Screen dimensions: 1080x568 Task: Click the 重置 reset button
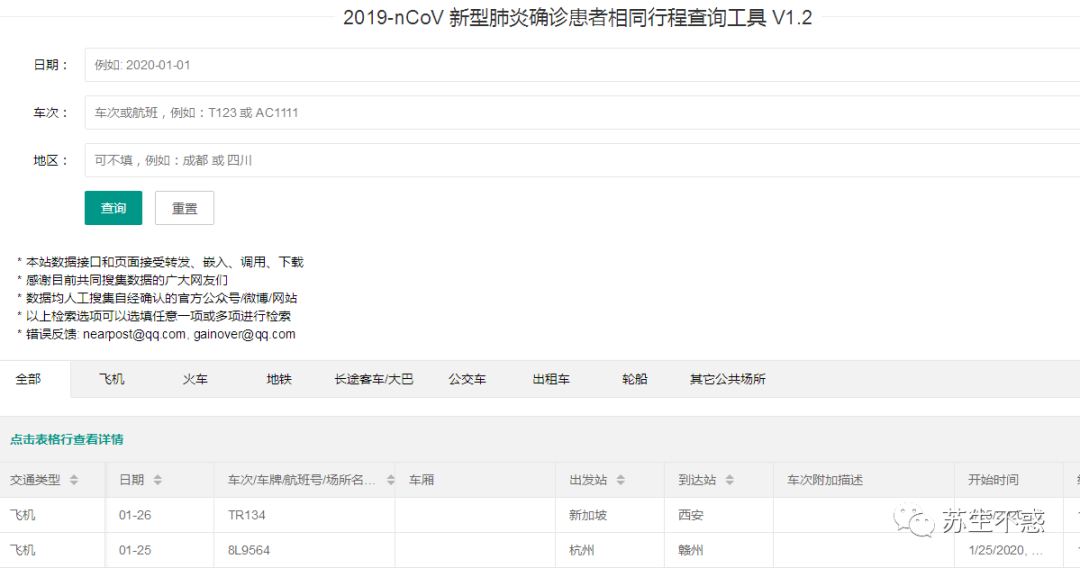pyautogui.click(x=185, y=208)
